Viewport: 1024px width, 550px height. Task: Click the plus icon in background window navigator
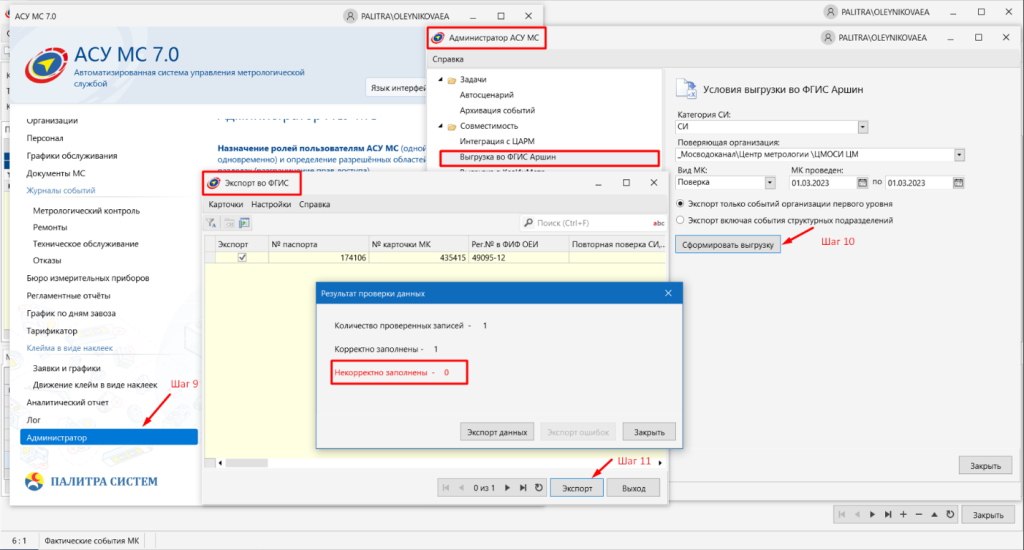click(903, 515)
